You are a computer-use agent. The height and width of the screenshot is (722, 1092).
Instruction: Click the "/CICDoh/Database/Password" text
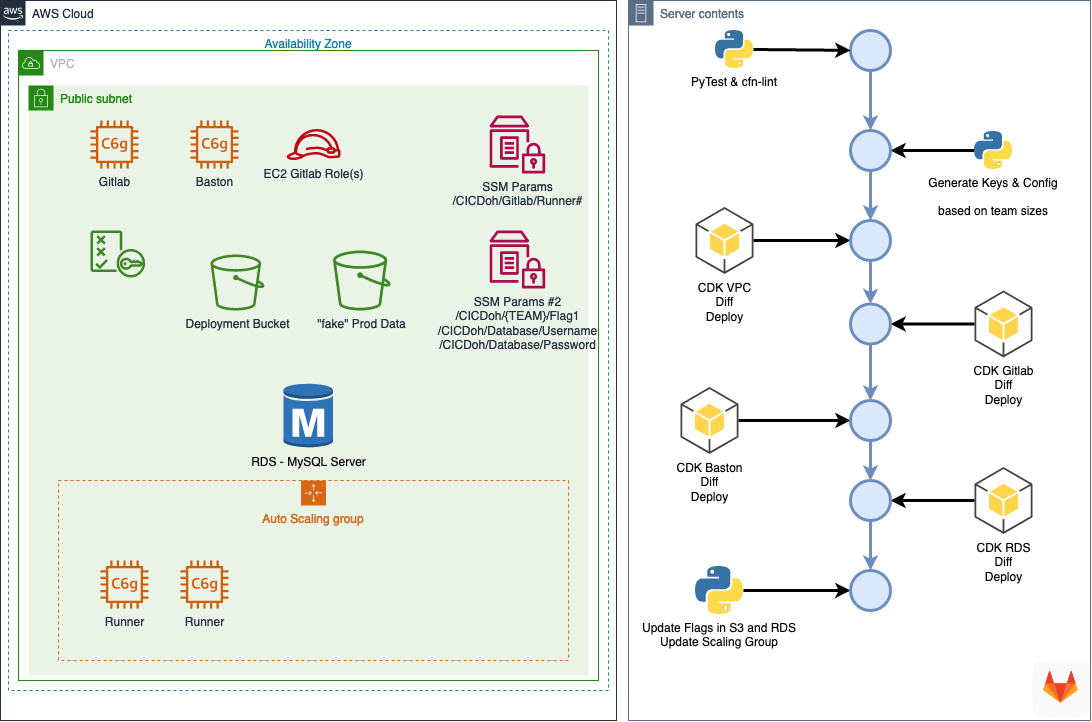click(x=517, y=345)
